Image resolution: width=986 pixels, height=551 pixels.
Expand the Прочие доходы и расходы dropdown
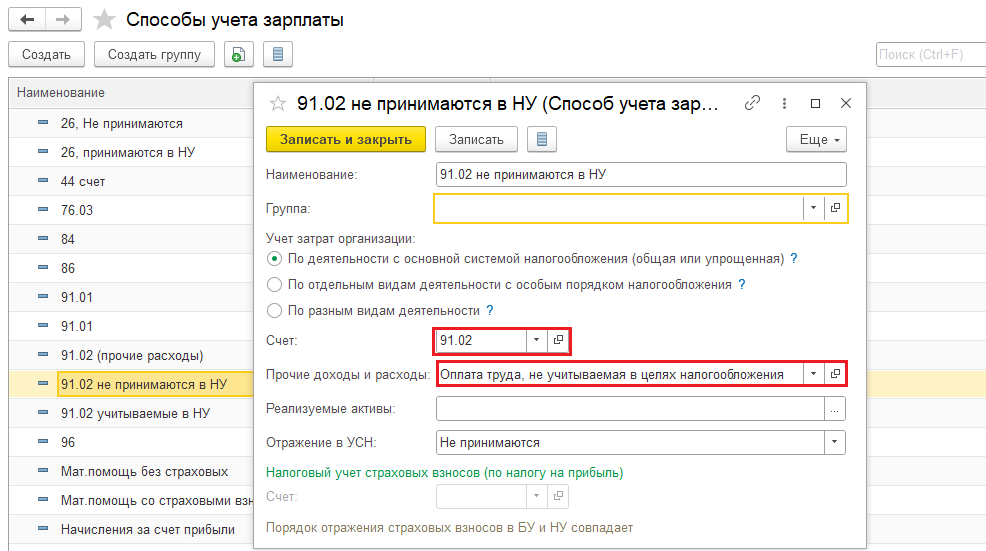tap(814, 374)
